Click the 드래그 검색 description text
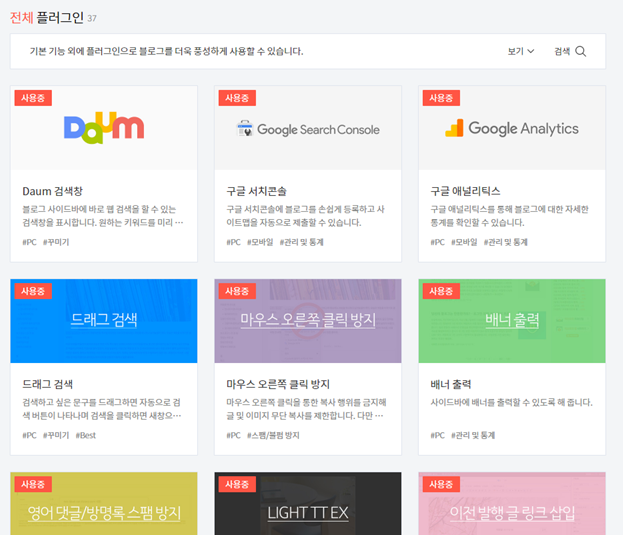623x535 pixels. coord(103,409)
